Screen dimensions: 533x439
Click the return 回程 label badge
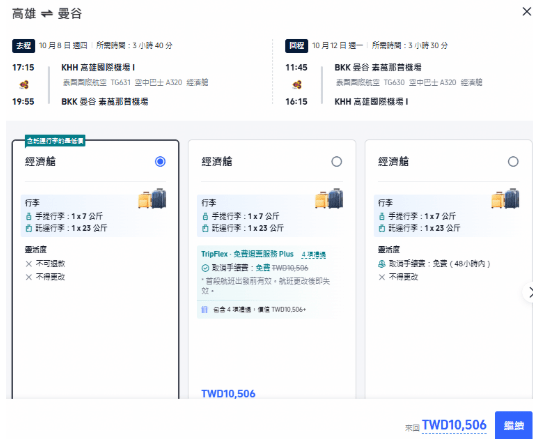pyautogui.click(x=296, y=46)
